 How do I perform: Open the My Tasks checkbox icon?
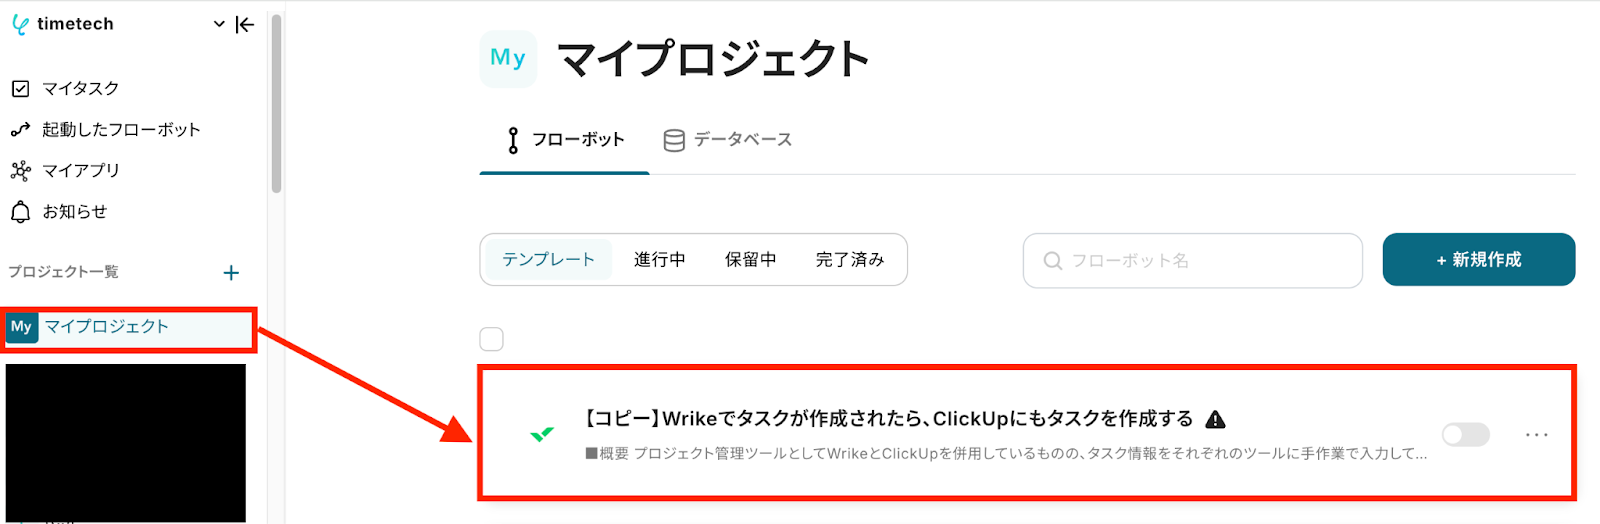(x=20, y=89)
